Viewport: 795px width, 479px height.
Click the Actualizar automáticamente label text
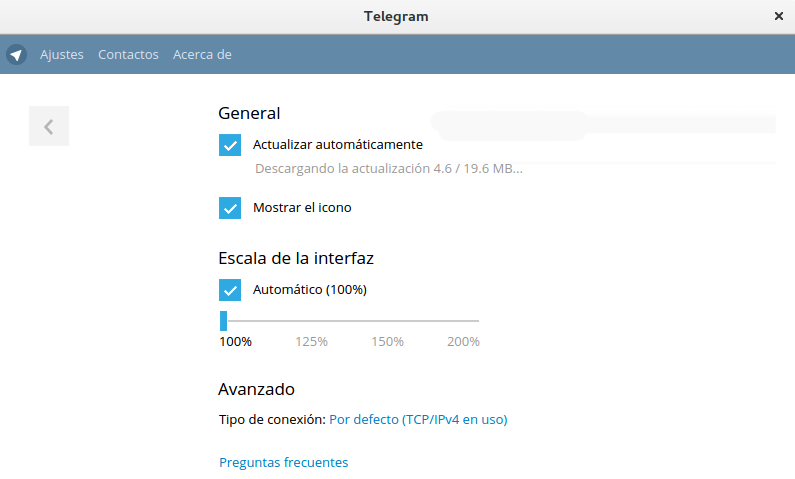338,144
